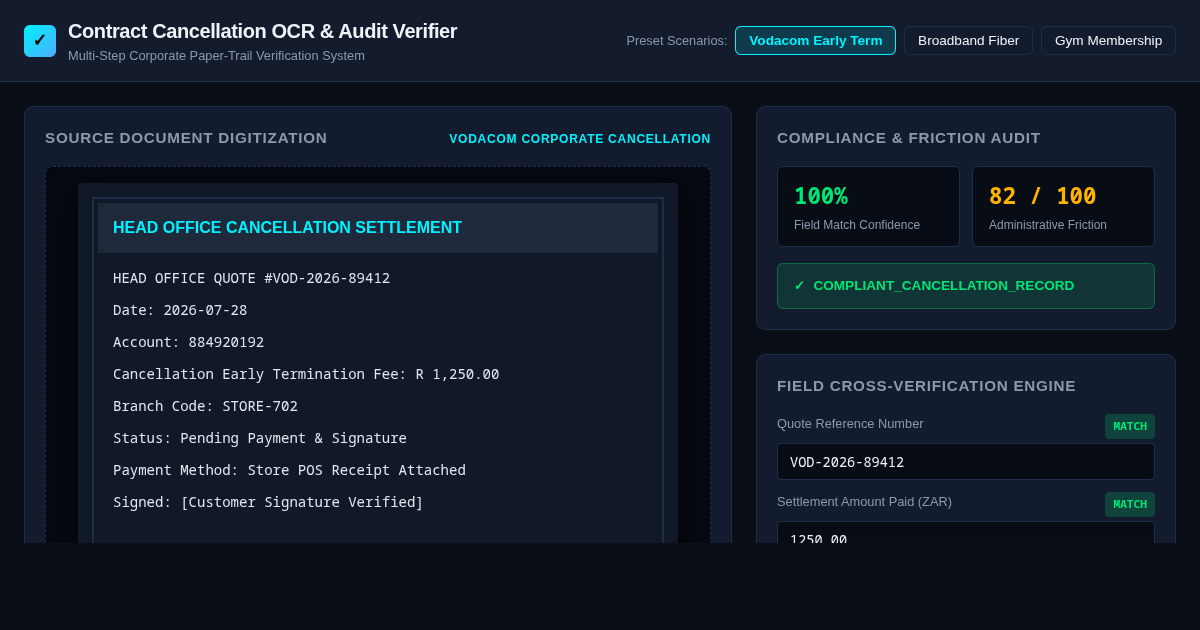Click the COMPLIANT_CANCELLATION_RECORD status banner
1200x630 pixels.
966,286
